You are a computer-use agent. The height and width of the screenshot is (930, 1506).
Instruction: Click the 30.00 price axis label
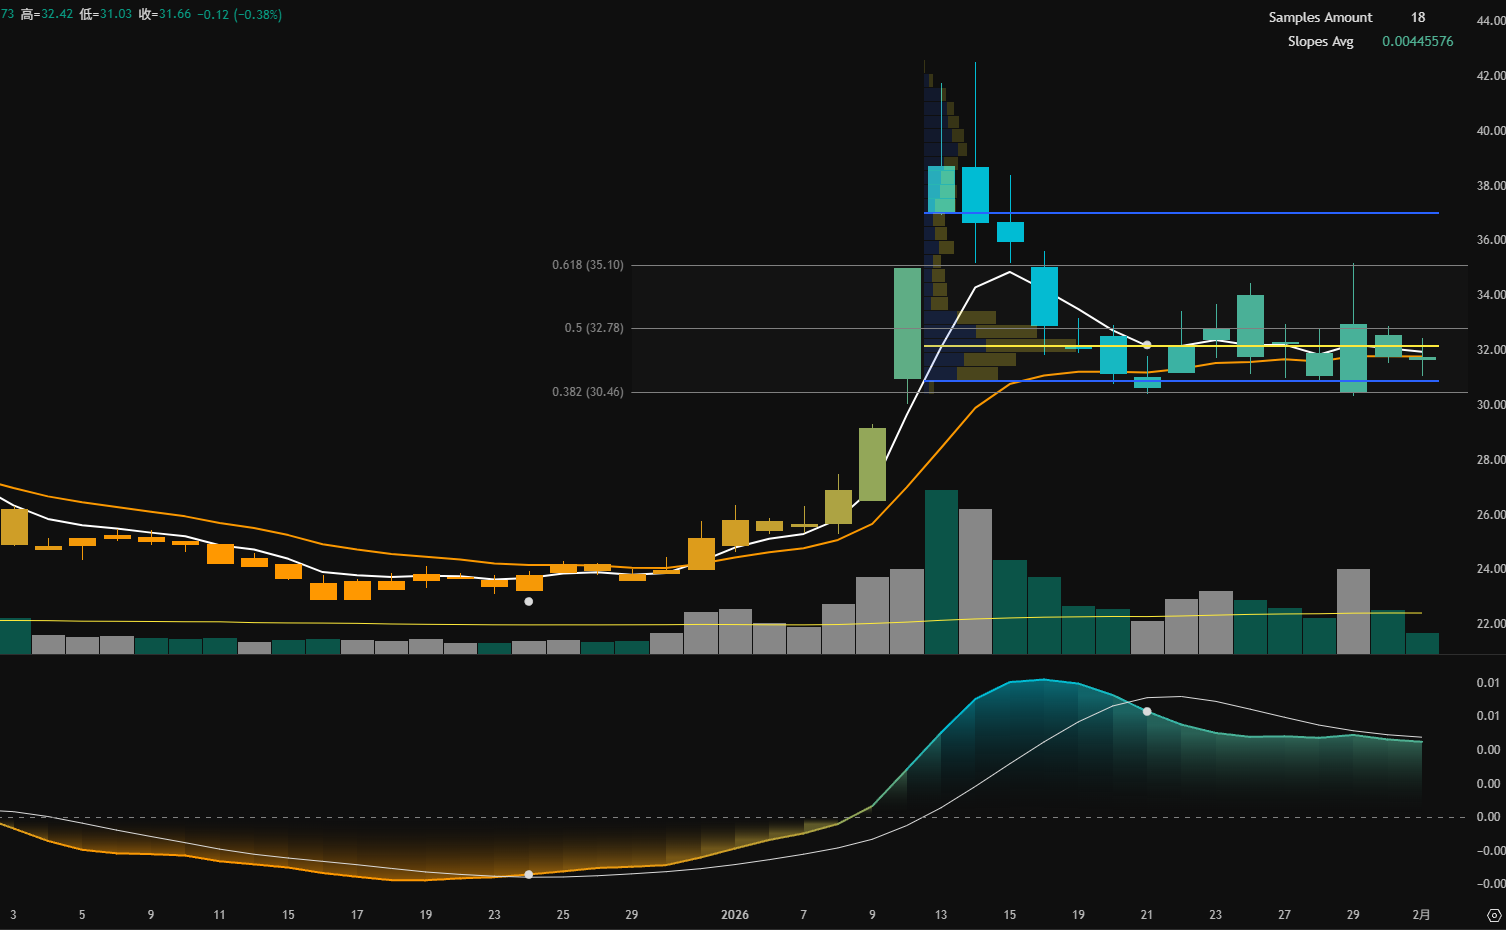coord(1491,405)
